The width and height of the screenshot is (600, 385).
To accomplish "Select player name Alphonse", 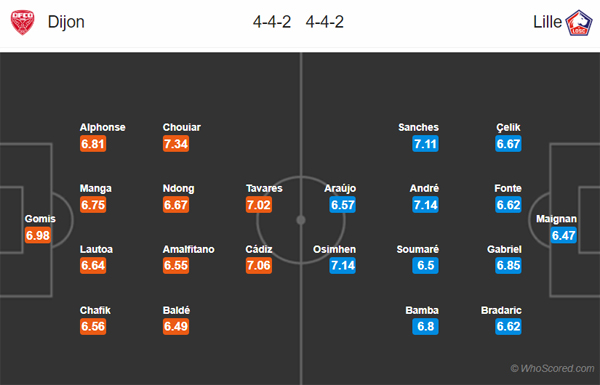I will pos(103,127).
